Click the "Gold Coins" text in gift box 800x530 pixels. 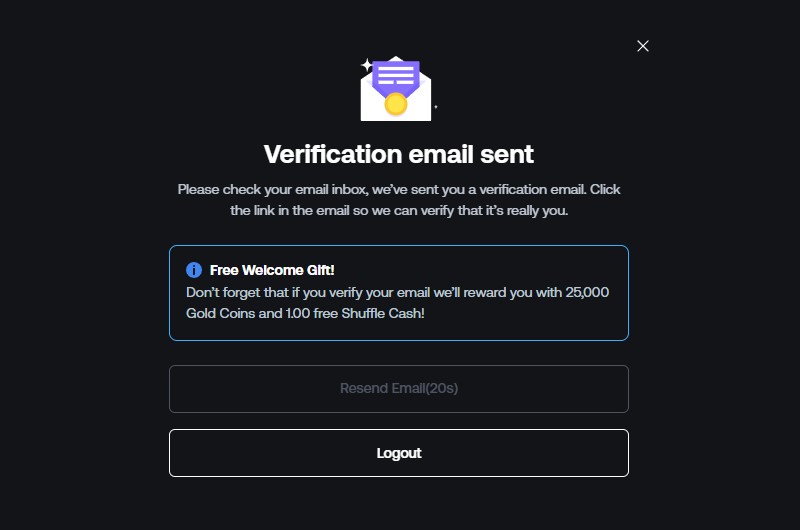point(220,313)
